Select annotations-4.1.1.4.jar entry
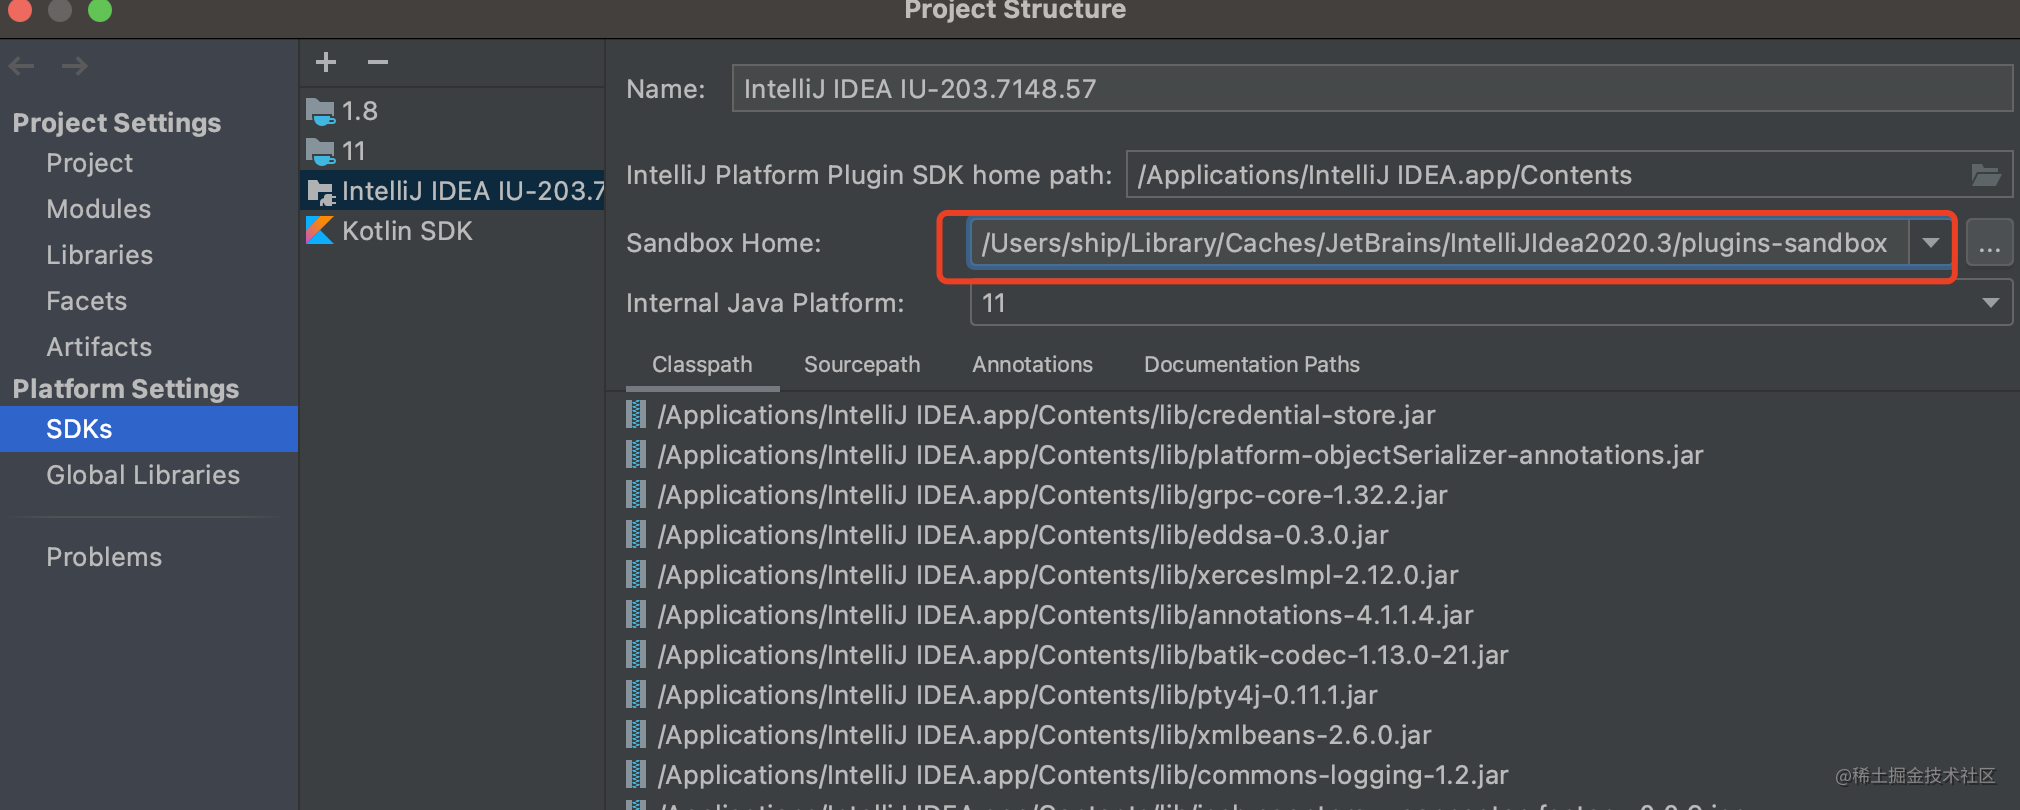This screenshot has height=810, width=2020. pyautogui.click(x=1066, y=615)
